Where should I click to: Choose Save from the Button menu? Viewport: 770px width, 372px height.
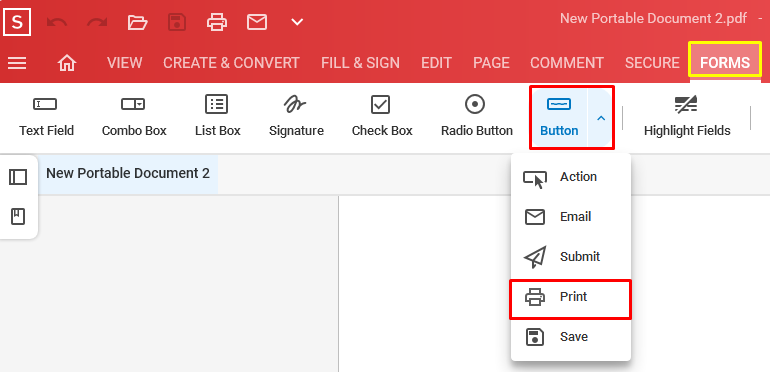pos(571,337)
